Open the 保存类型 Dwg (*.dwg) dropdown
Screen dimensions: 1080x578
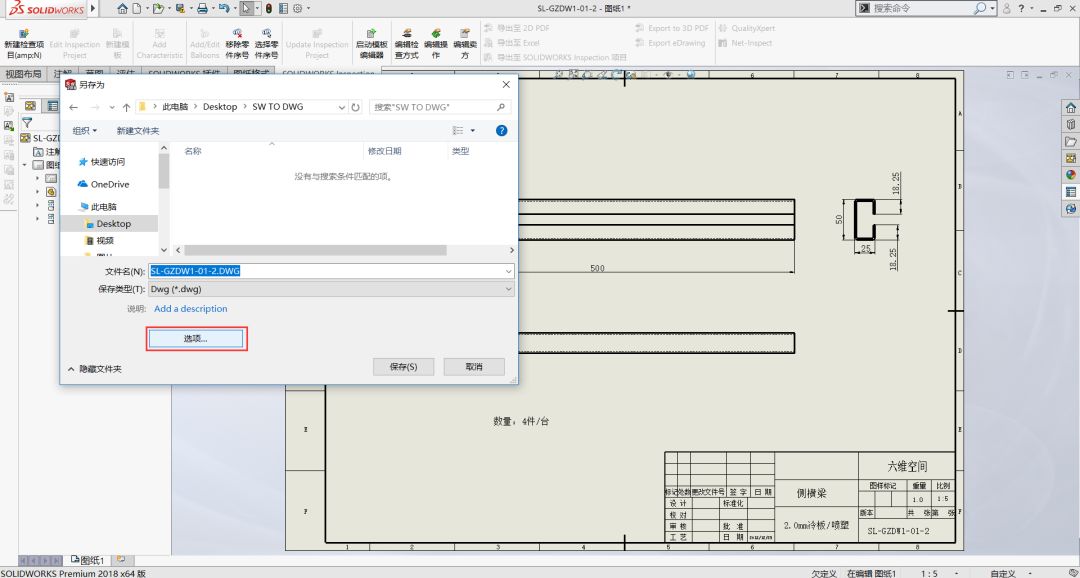pyautogui.click(x=331, y=289)
